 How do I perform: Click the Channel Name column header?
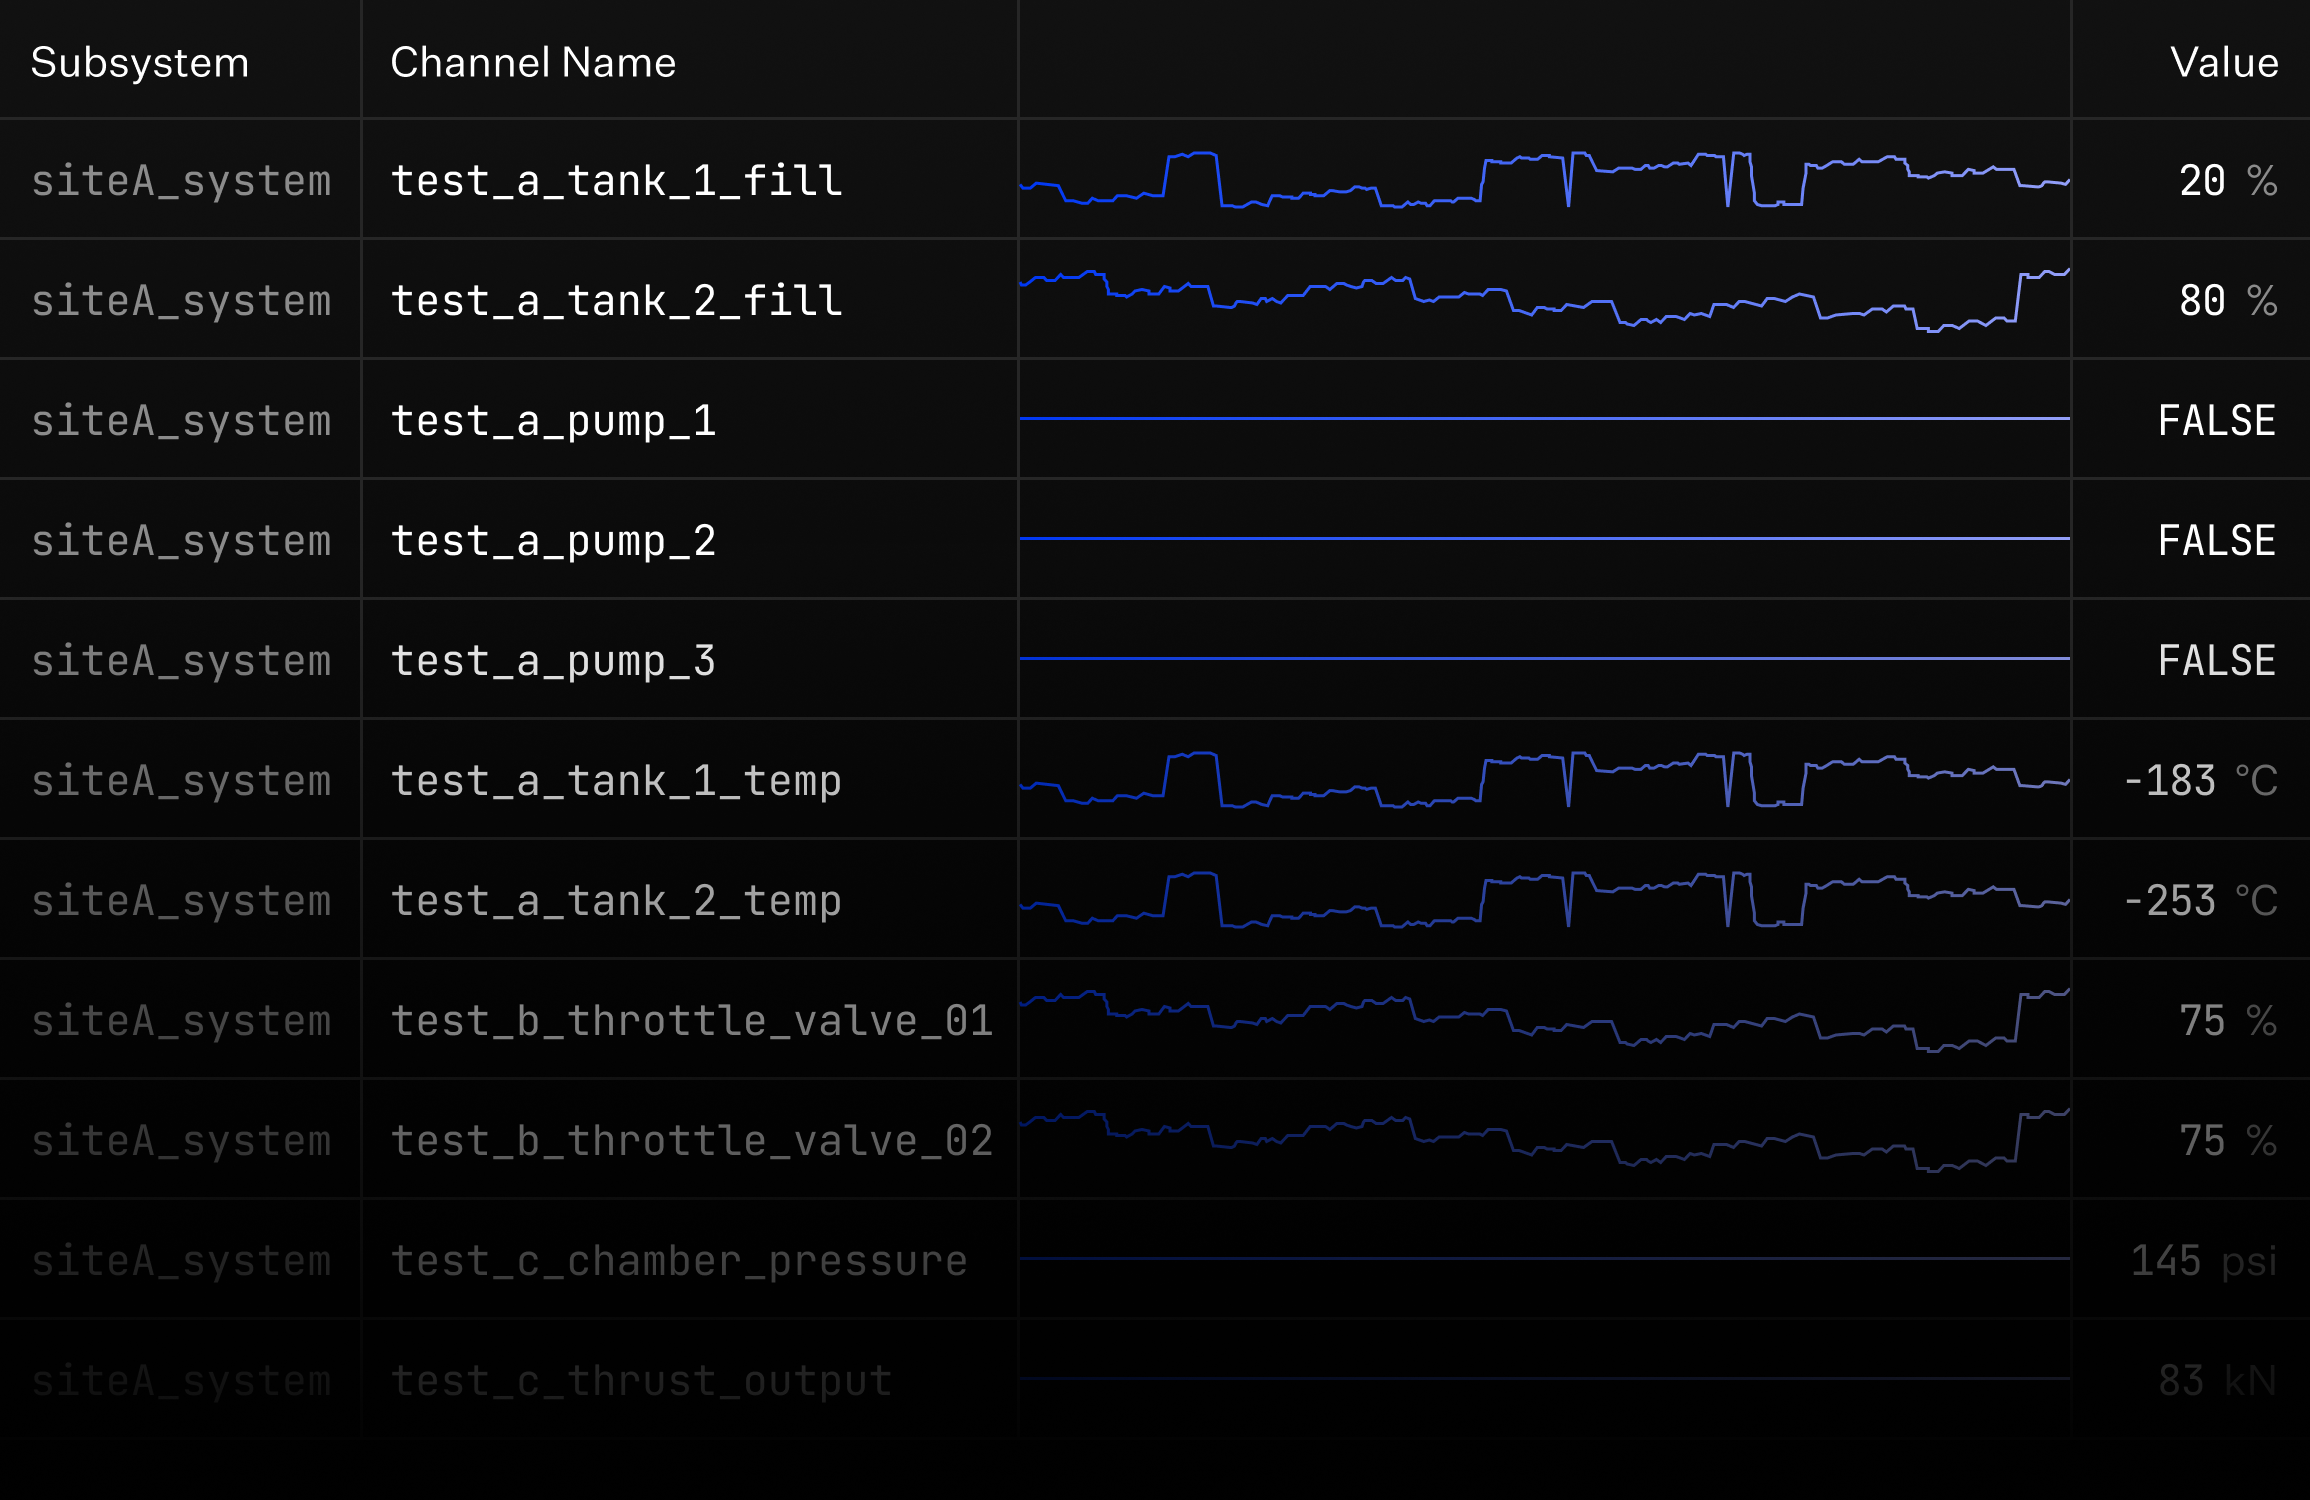pos(533,62)
